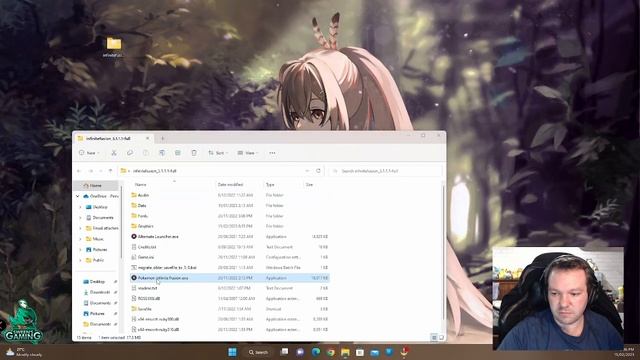Go back with the Back arrow

coord(79,171)
